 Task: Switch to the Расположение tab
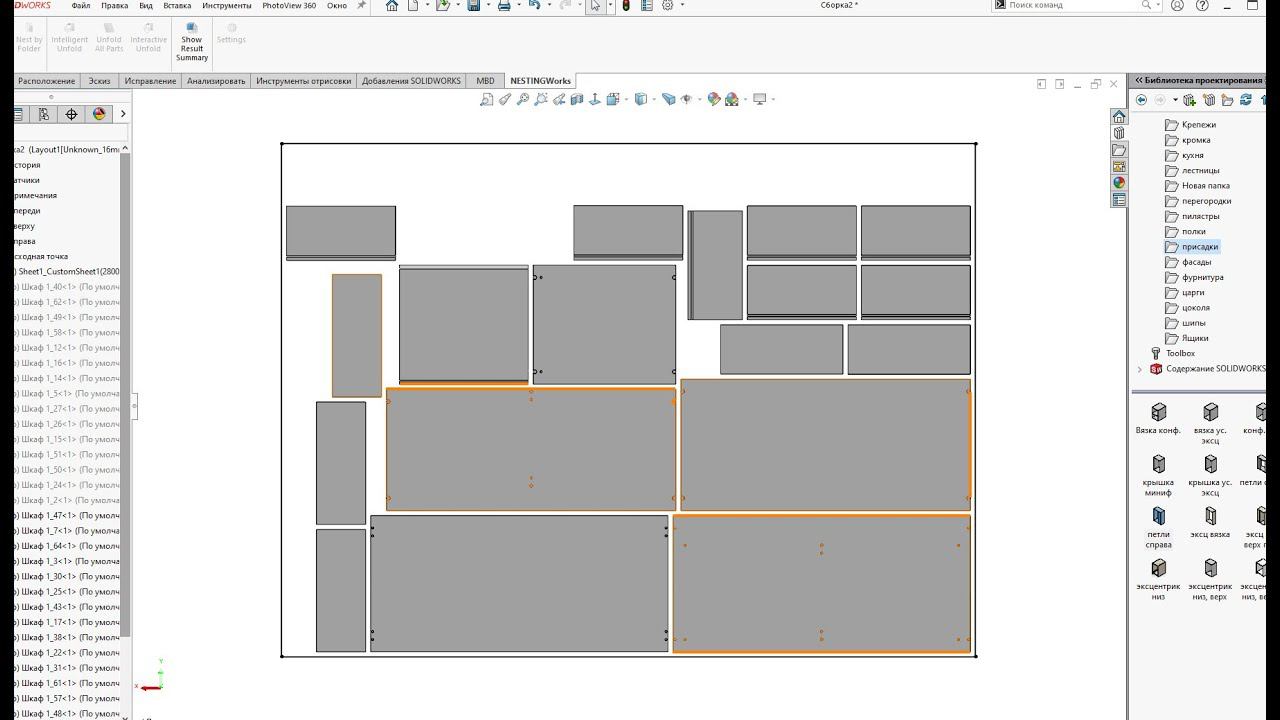[46, 81]
